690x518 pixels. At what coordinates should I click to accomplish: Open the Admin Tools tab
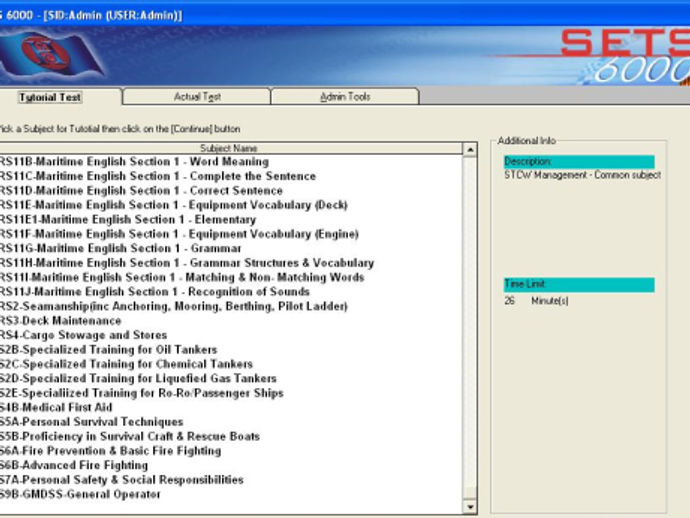pos(345,97)
